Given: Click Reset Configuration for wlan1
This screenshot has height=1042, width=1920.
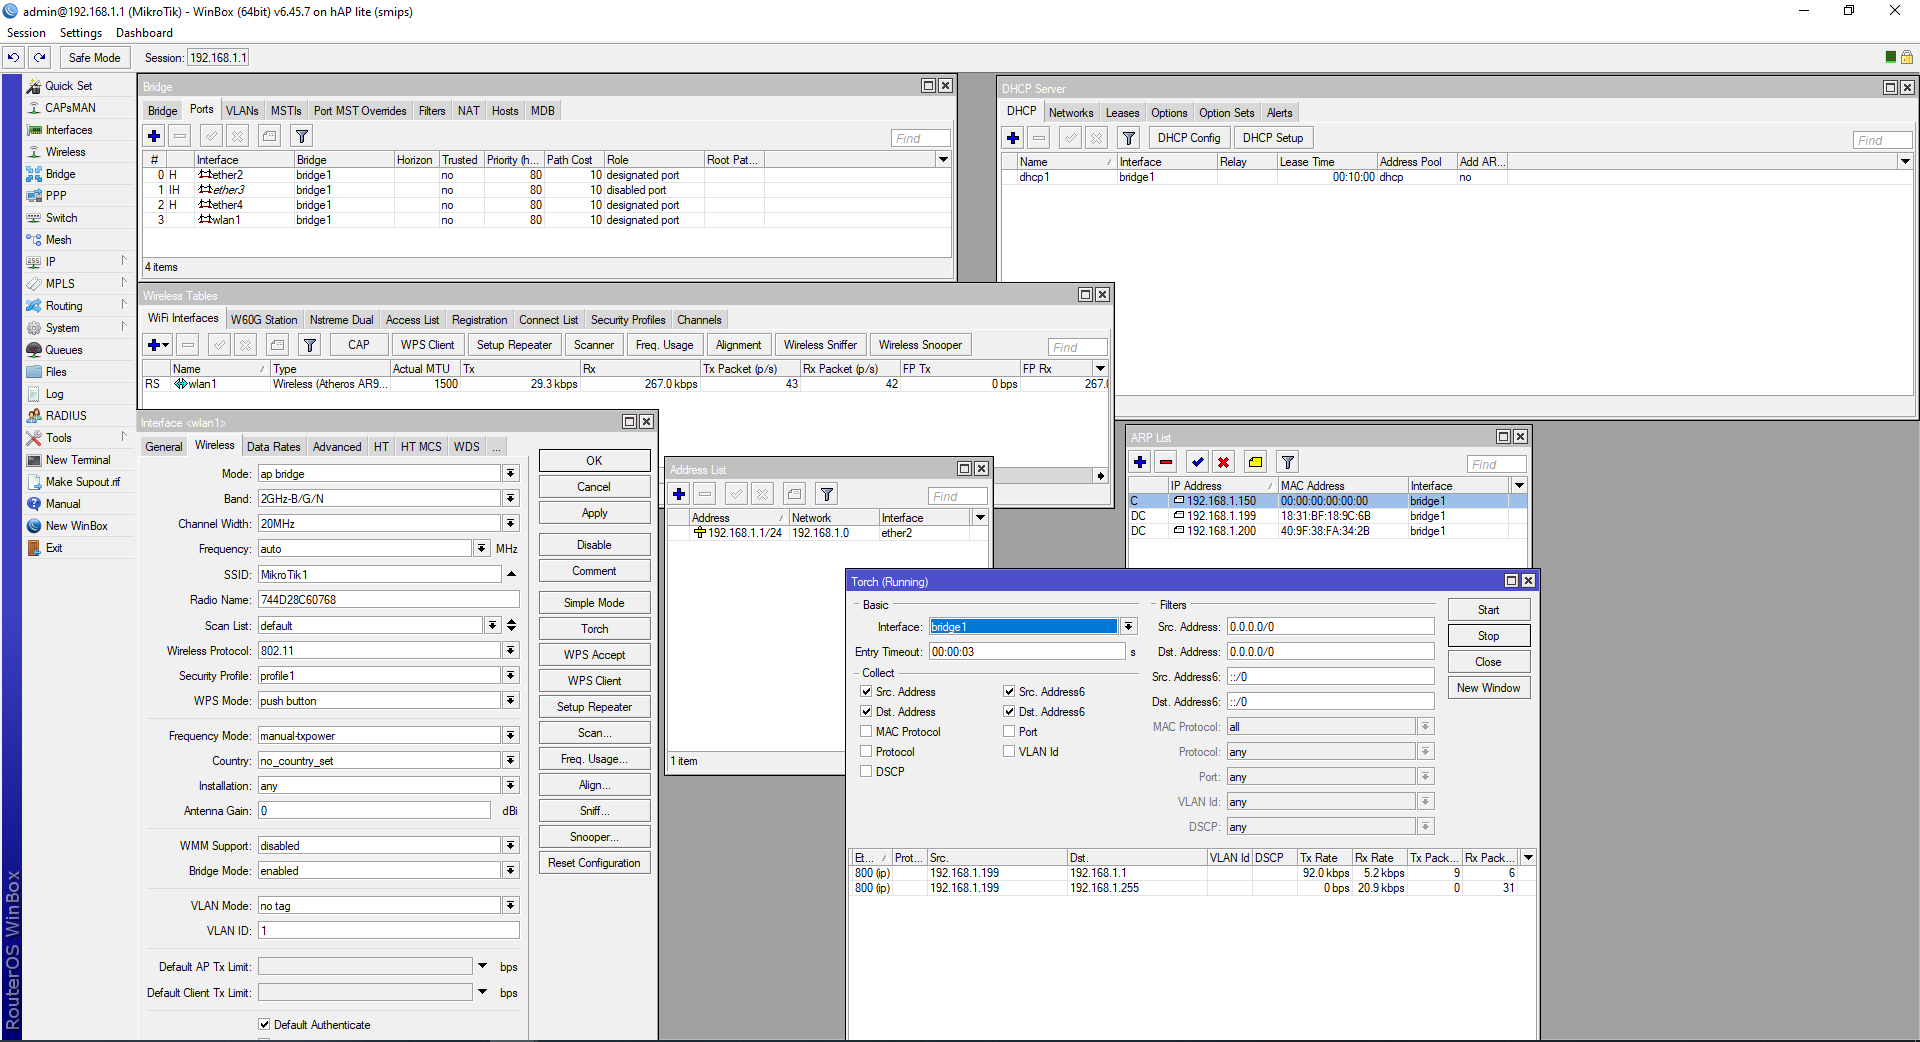Looking at the screenshot, I should (x=594, y=863).
